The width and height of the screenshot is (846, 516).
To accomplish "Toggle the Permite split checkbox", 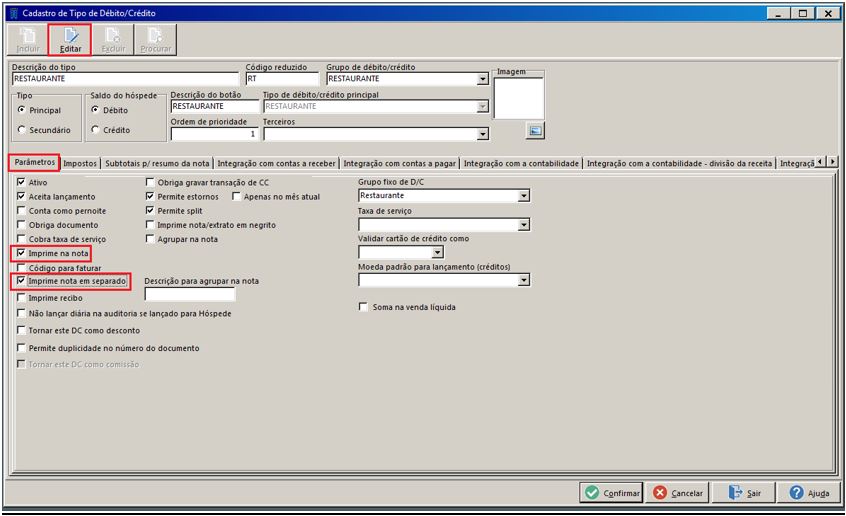I will (150, 210).
